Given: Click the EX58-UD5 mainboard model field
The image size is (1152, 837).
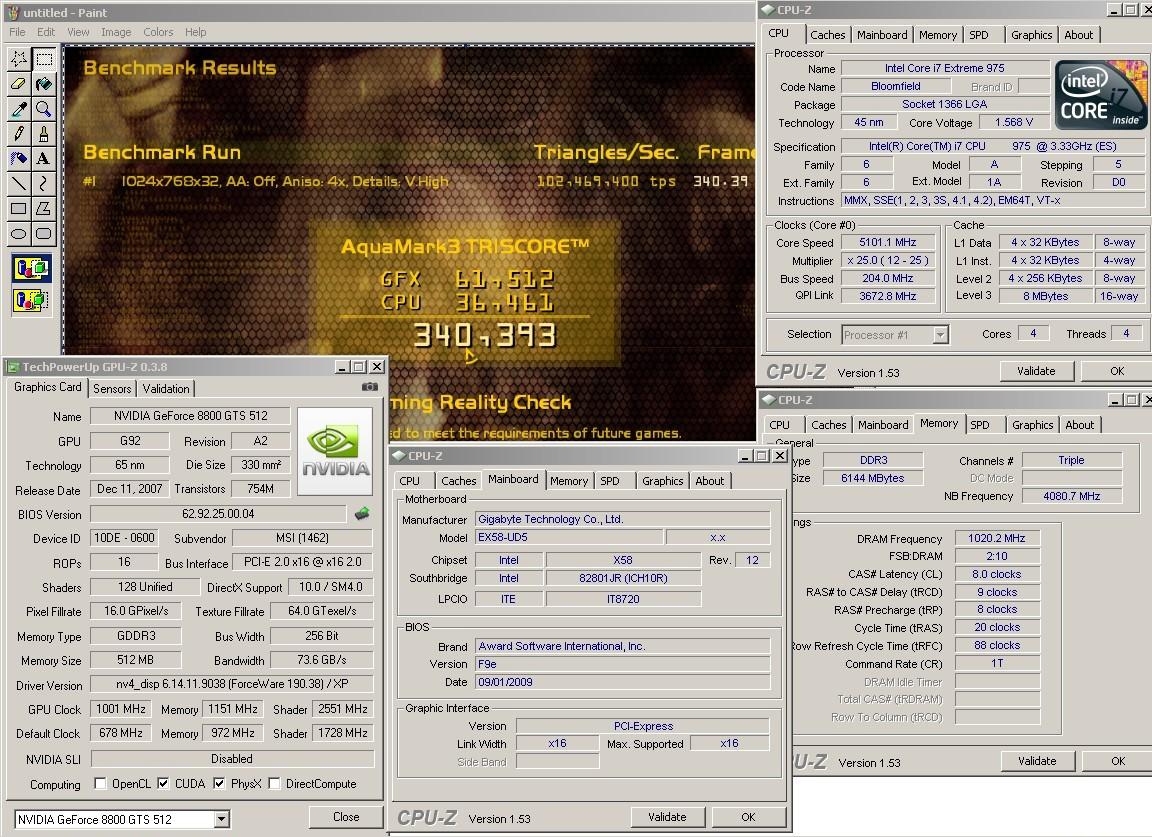Looking at the screenshot, I should [x=569, y=537].
